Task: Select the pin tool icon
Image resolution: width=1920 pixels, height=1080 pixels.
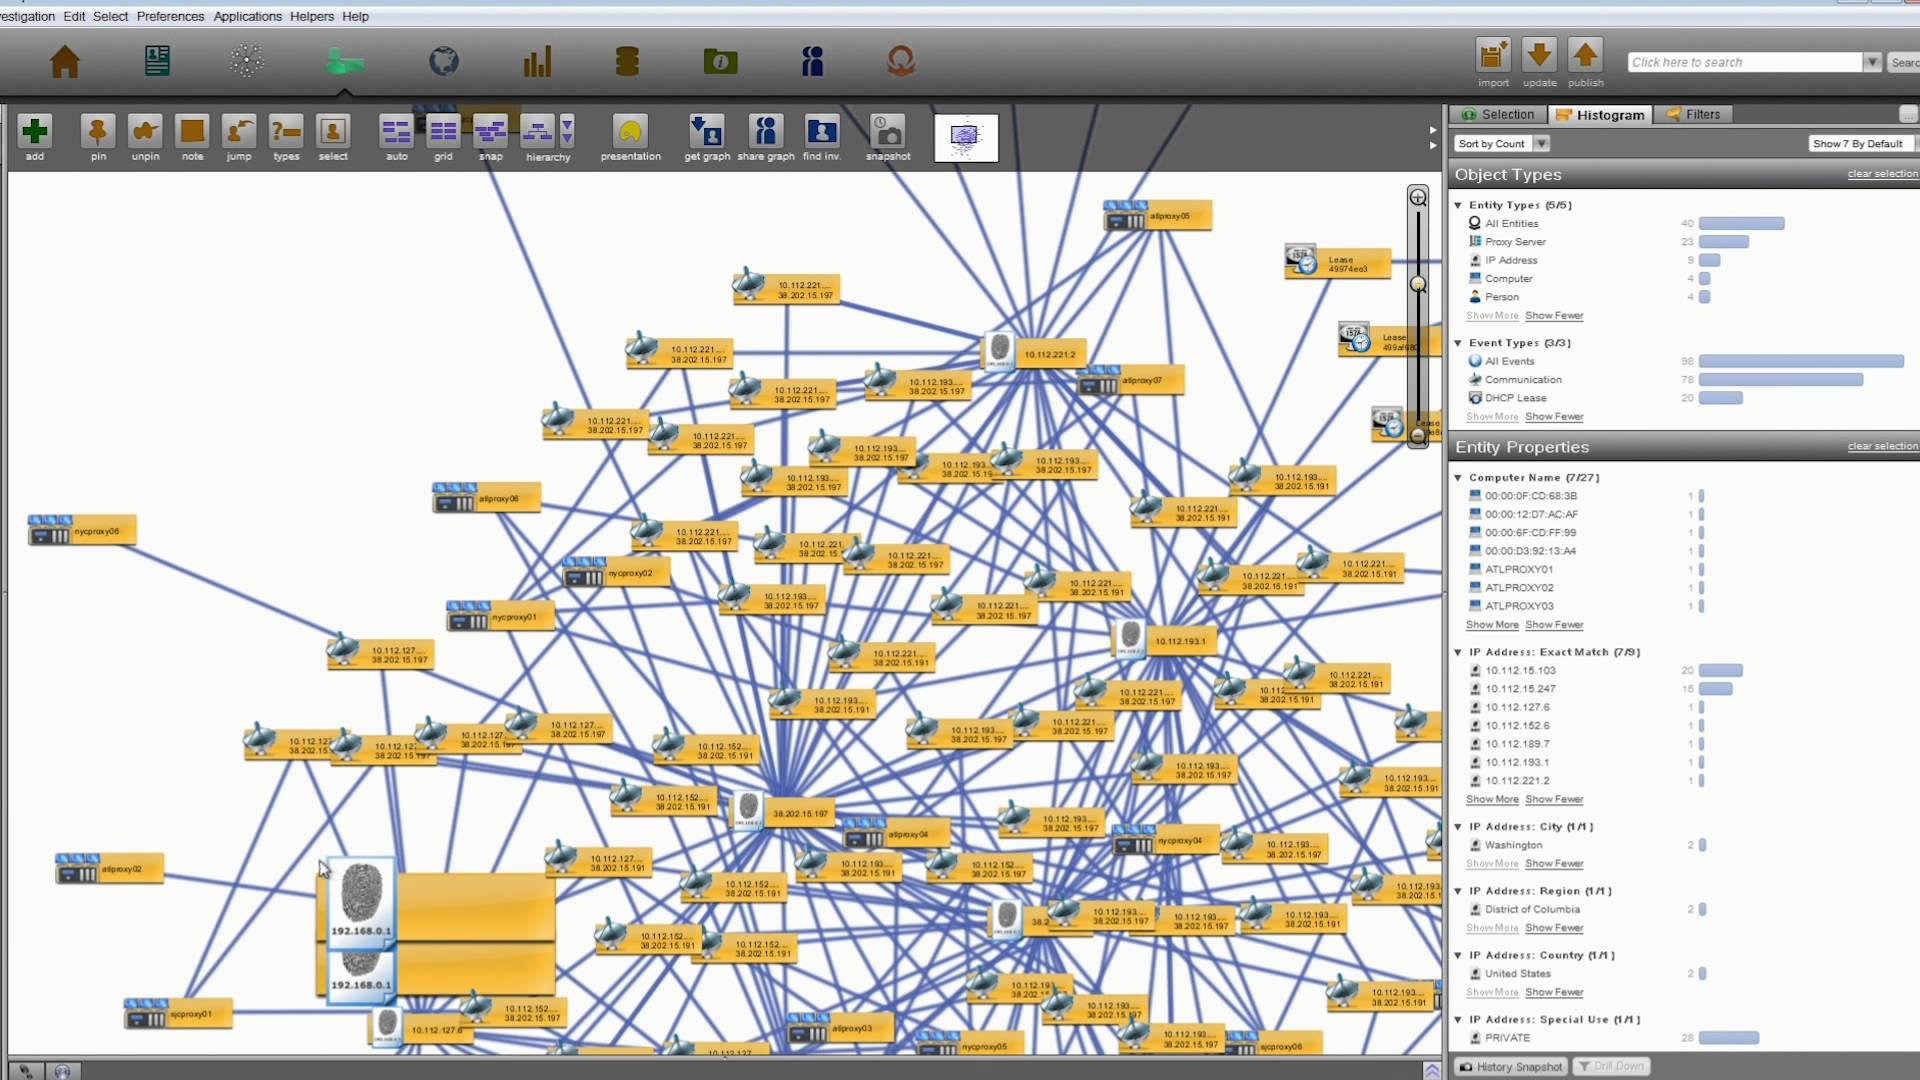Action: [98, 132]
